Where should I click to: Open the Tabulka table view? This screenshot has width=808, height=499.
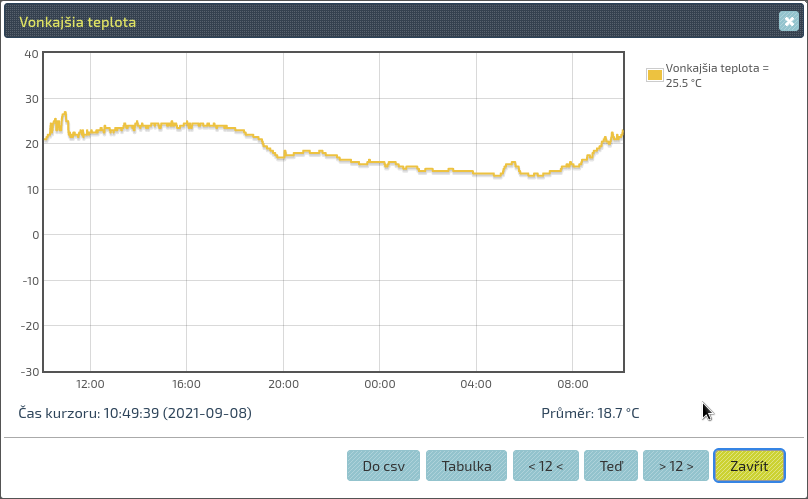466,465
